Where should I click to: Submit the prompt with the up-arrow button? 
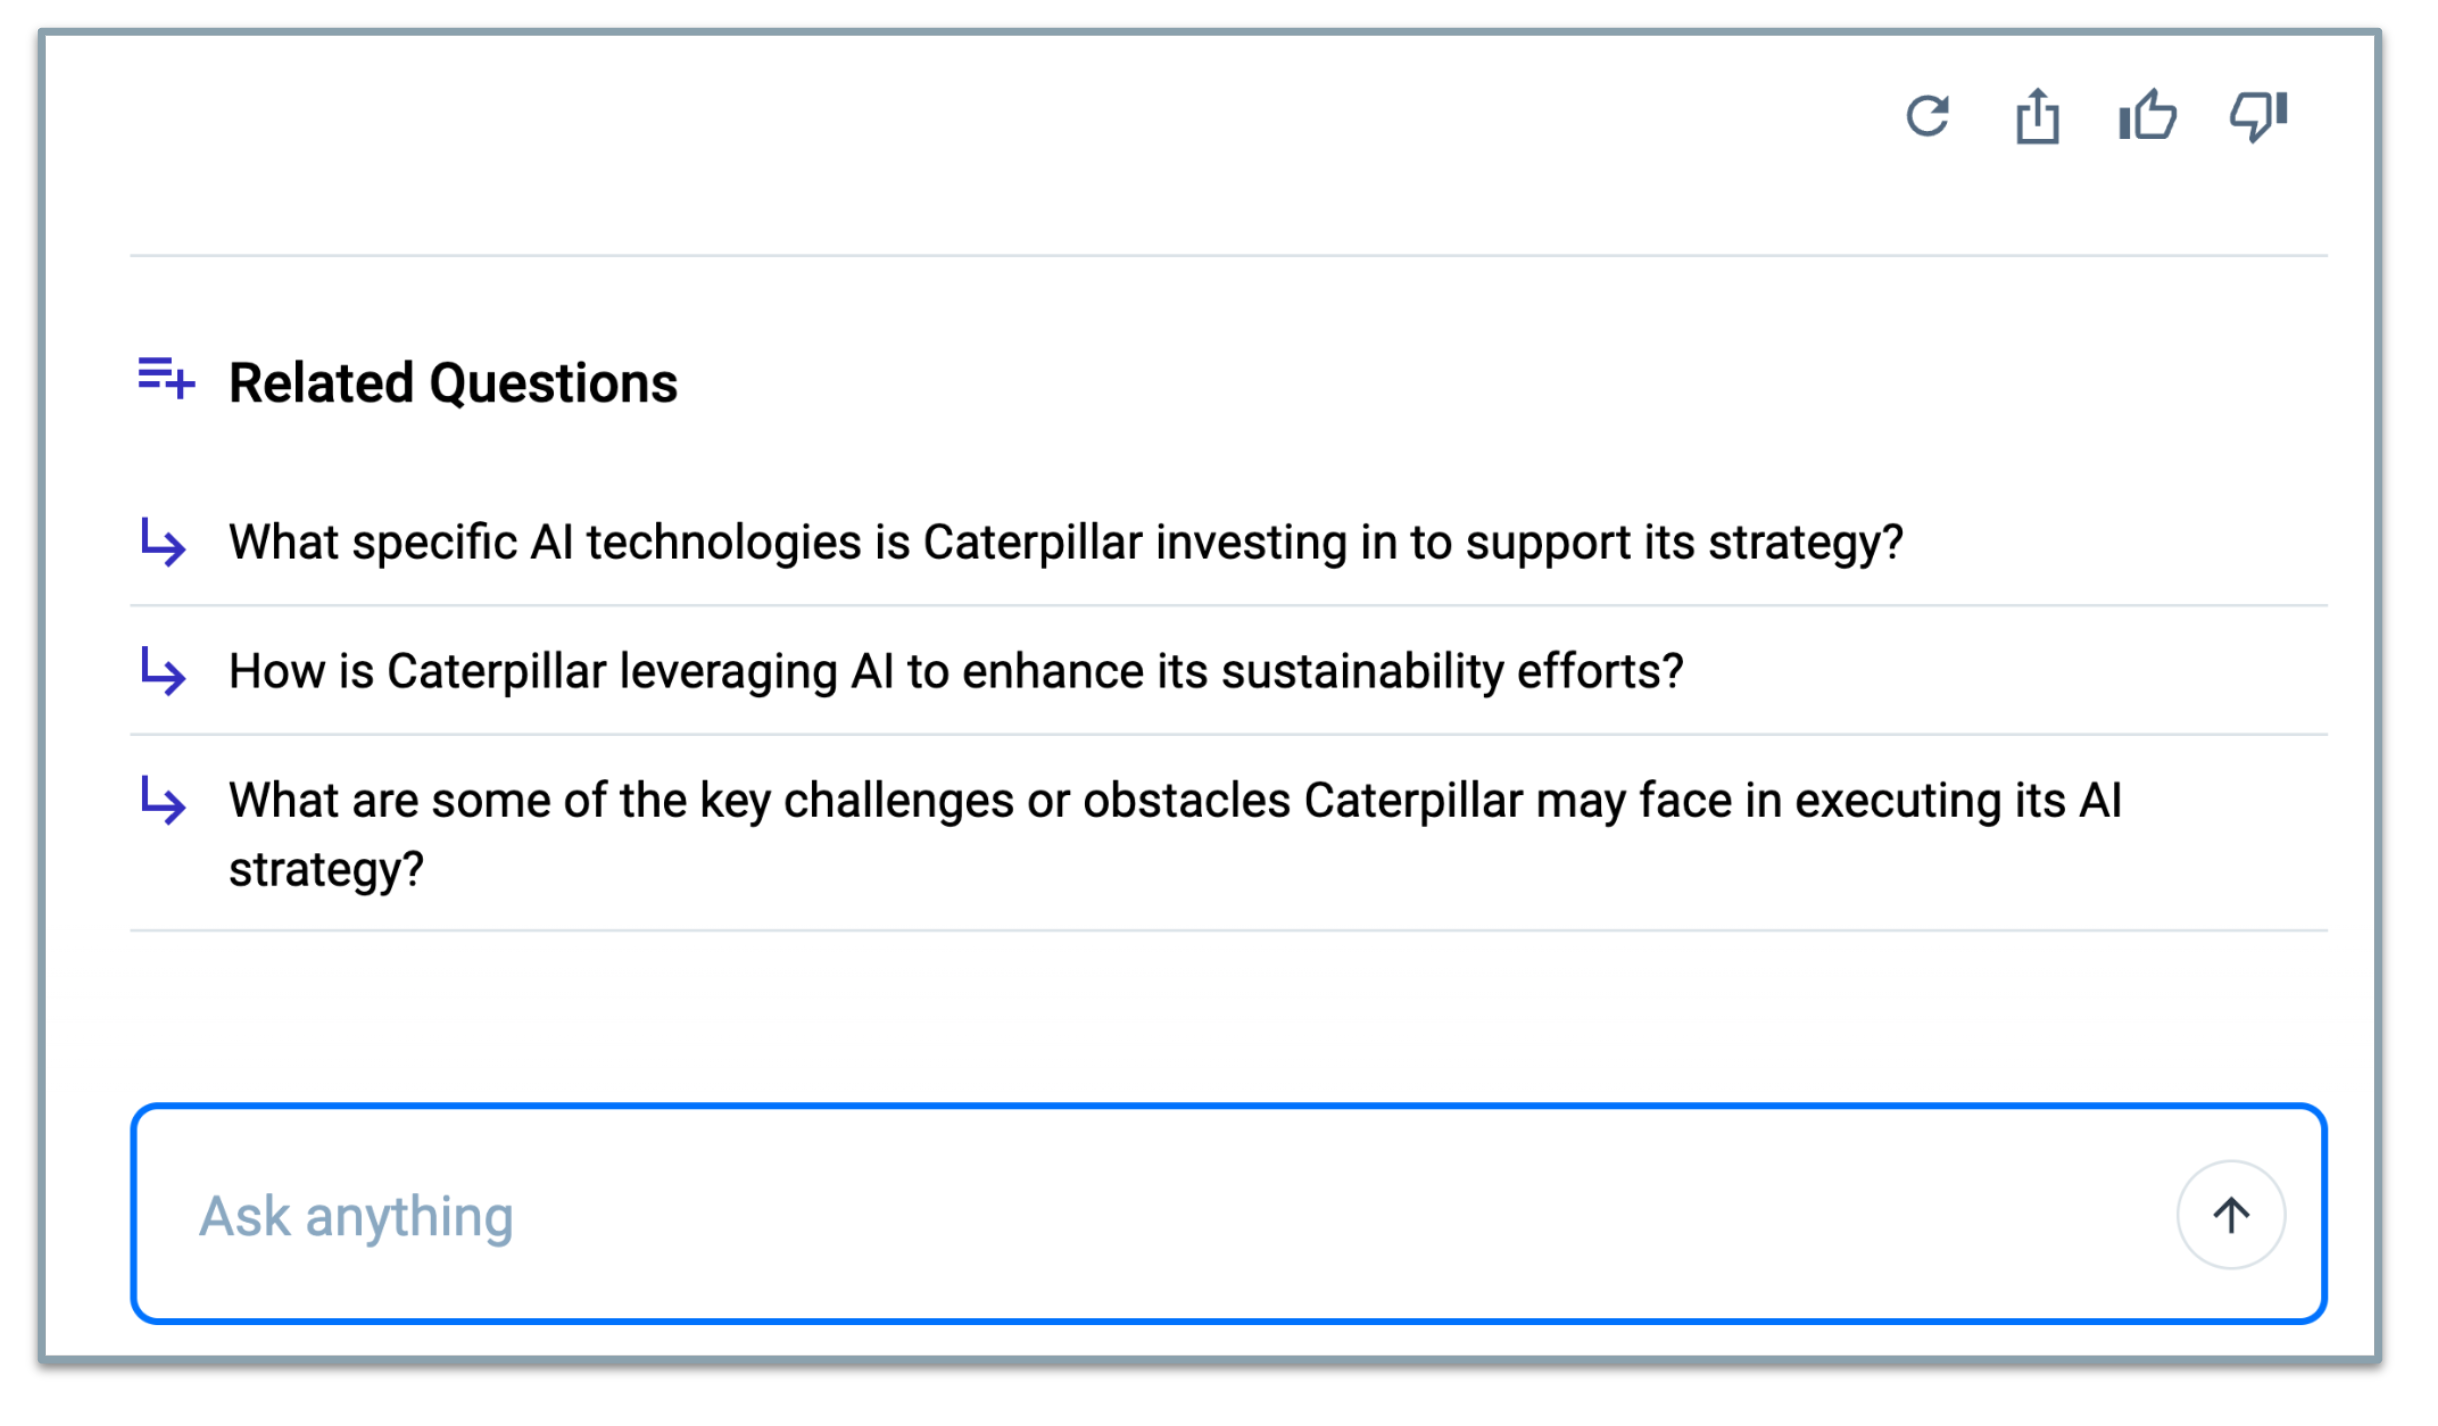[x=2231, y=1215]
